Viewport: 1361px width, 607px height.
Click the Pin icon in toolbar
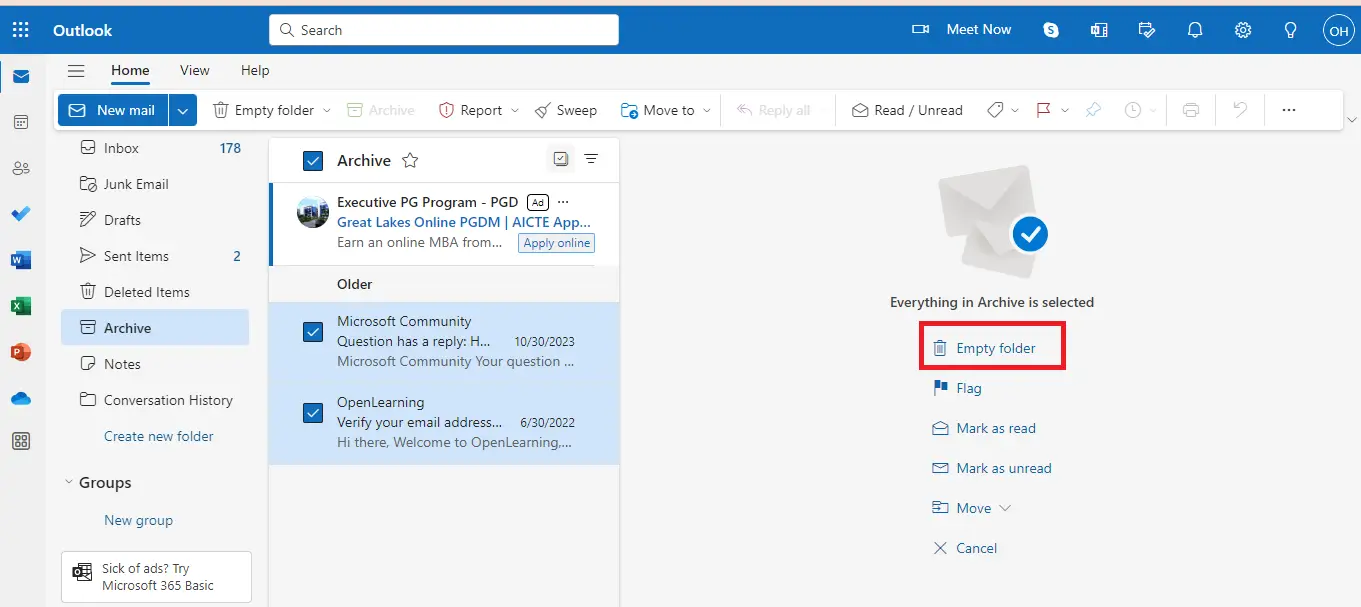[x=1093, y=110]
